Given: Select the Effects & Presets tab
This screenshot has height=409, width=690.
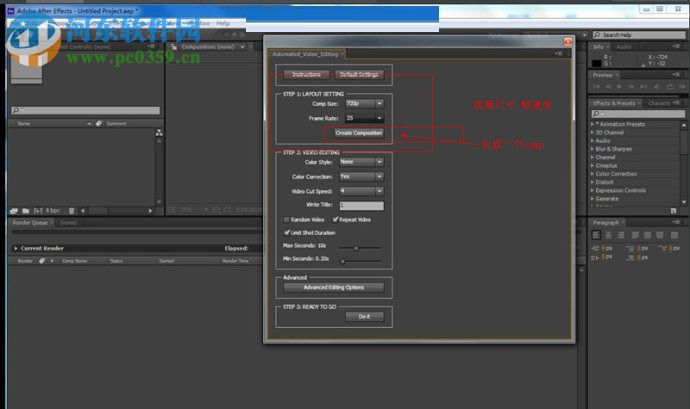Looking at the screenshot, I should click(614, 103).
